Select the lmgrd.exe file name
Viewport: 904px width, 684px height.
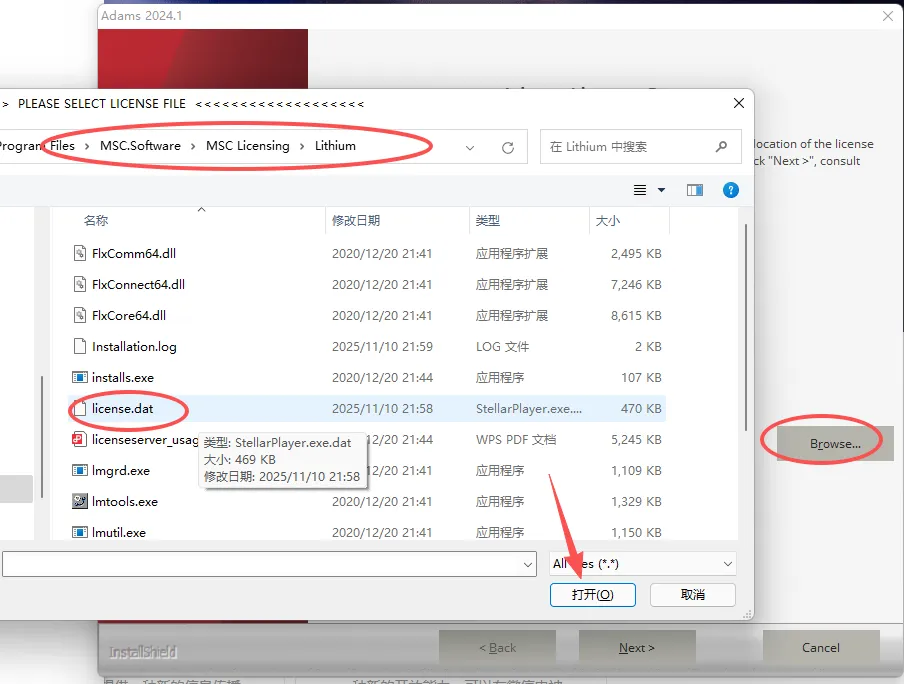120,471
